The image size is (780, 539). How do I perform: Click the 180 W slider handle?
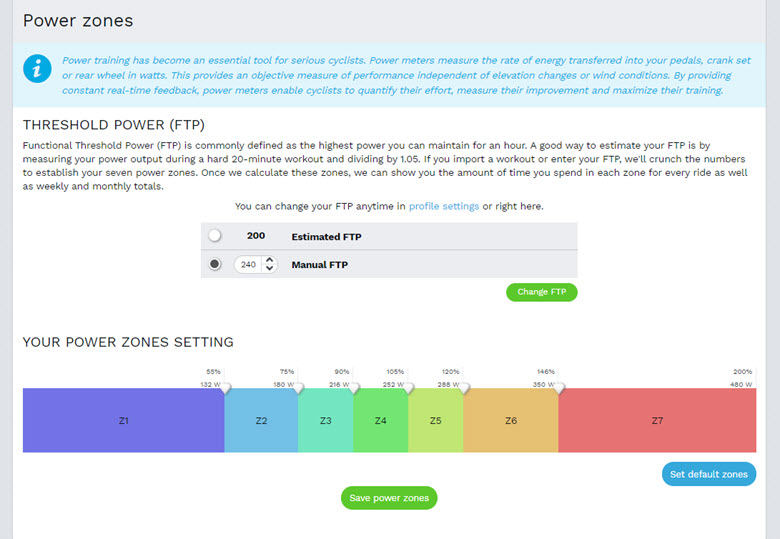coord(298,388)
